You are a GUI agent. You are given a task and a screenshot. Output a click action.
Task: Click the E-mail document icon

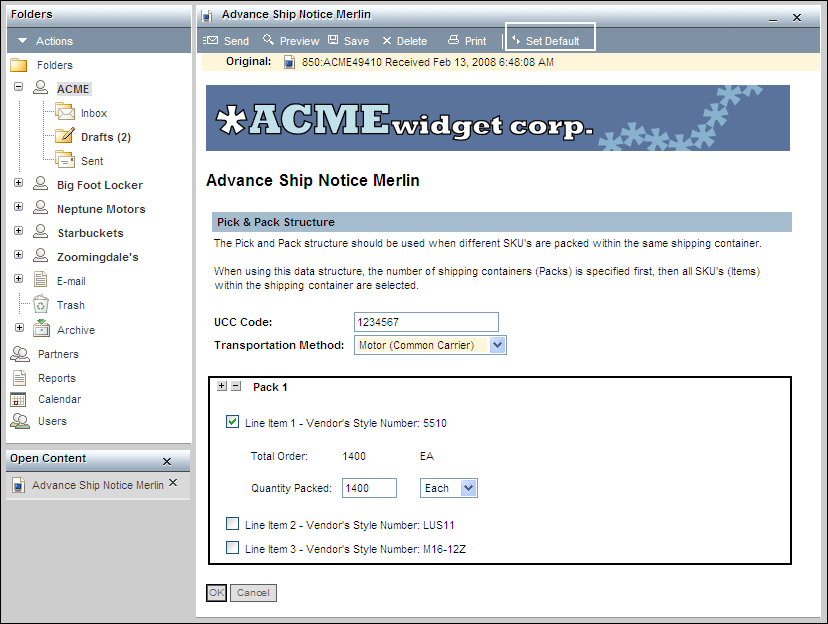(x=41, y=279)
